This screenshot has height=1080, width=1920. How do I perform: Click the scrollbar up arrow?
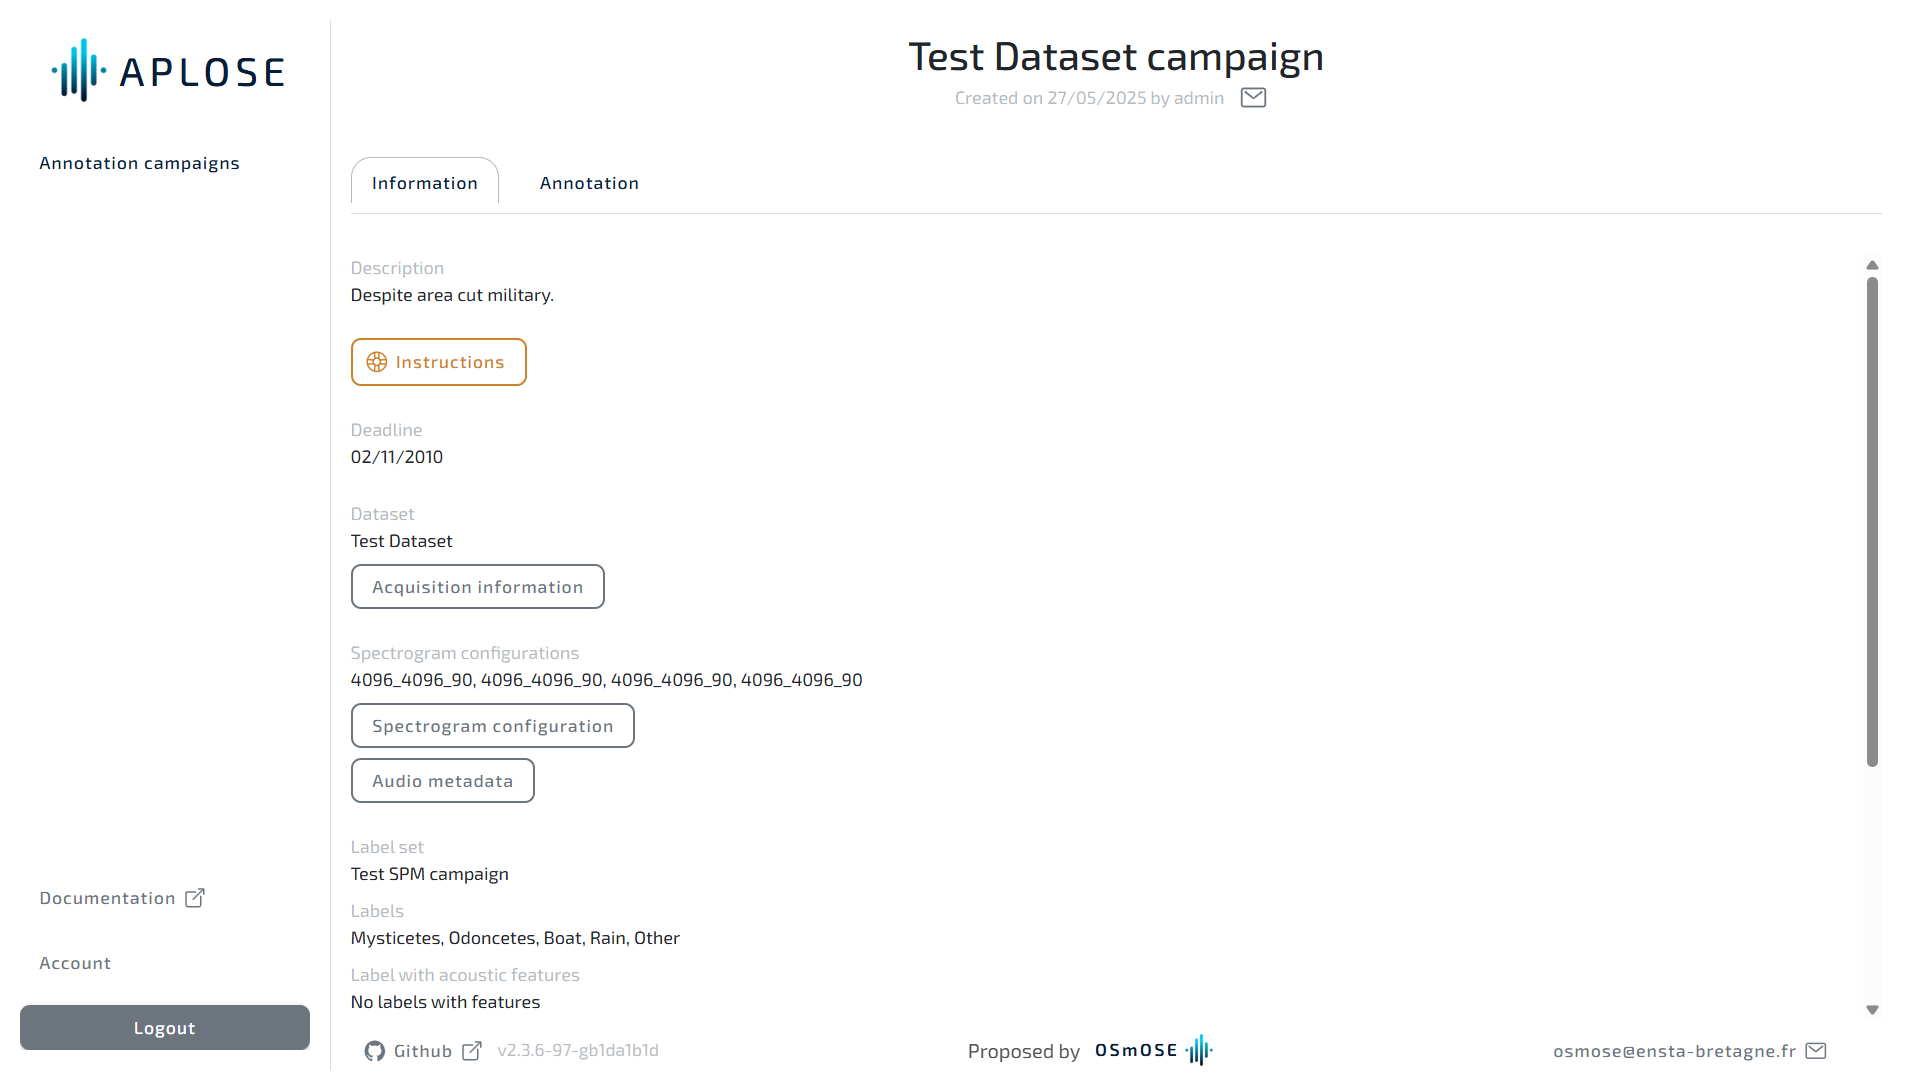1872,266
